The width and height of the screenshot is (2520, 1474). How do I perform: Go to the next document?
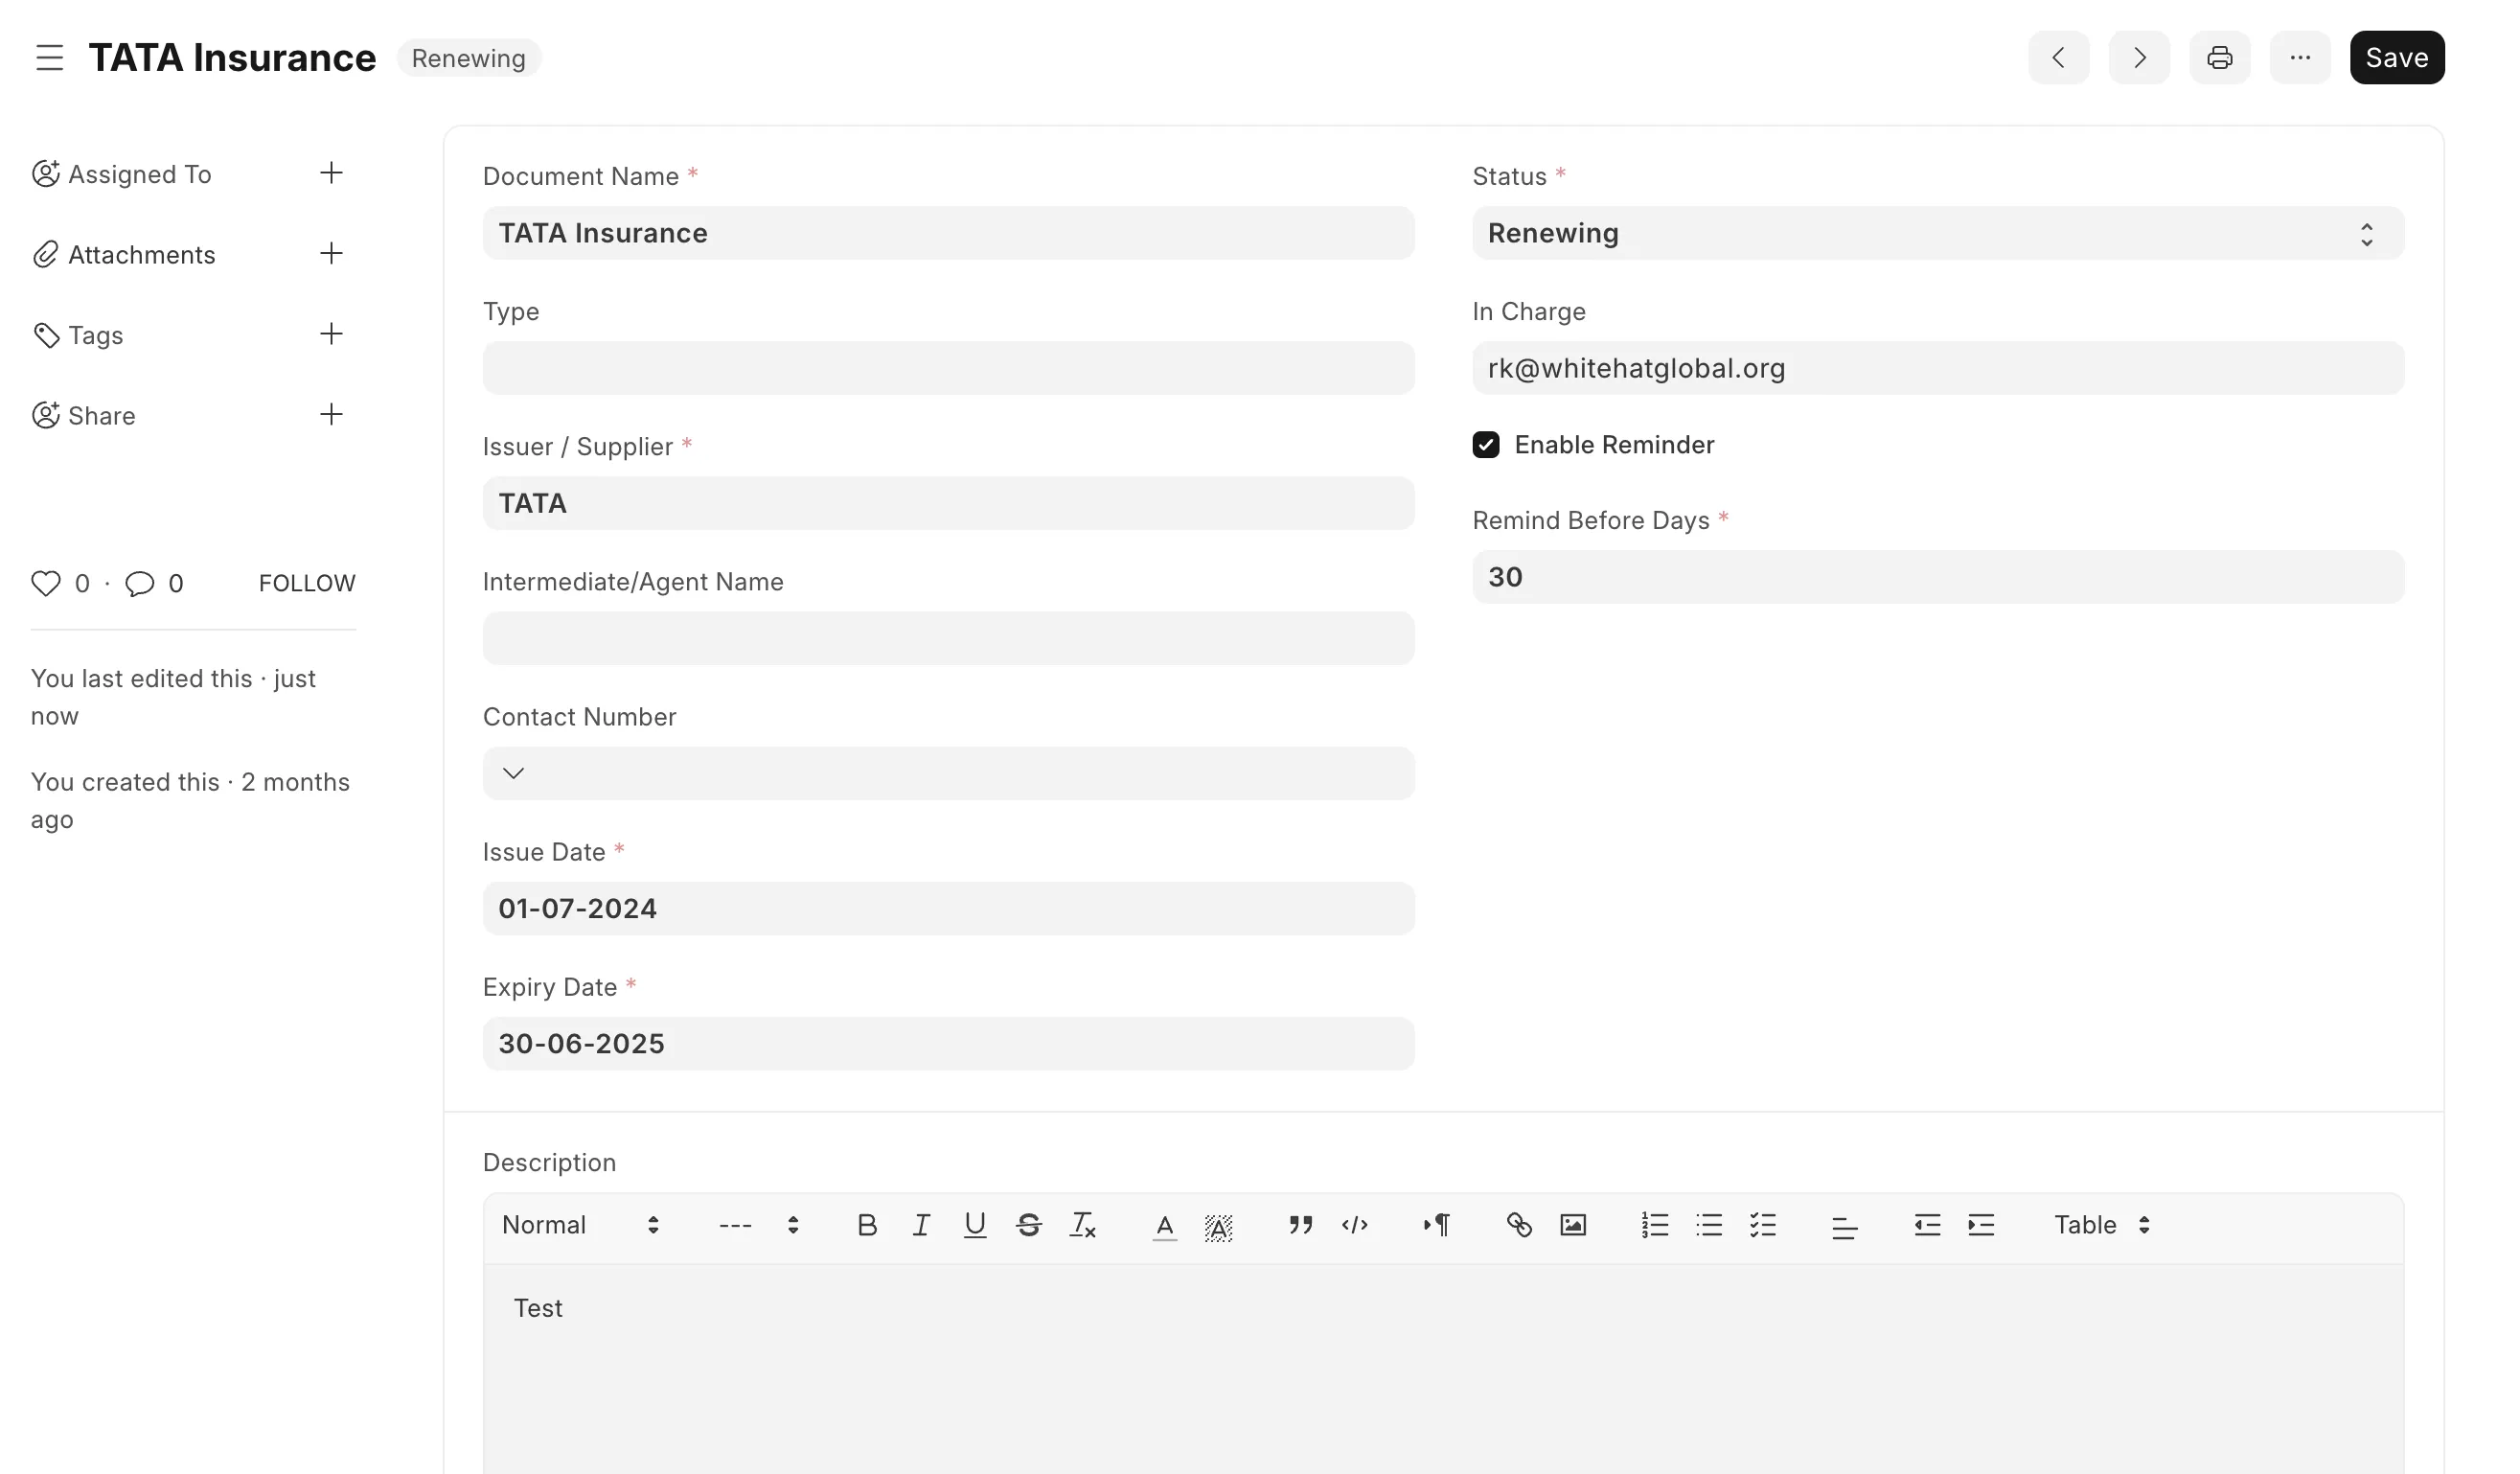[x=2139, y=58]
